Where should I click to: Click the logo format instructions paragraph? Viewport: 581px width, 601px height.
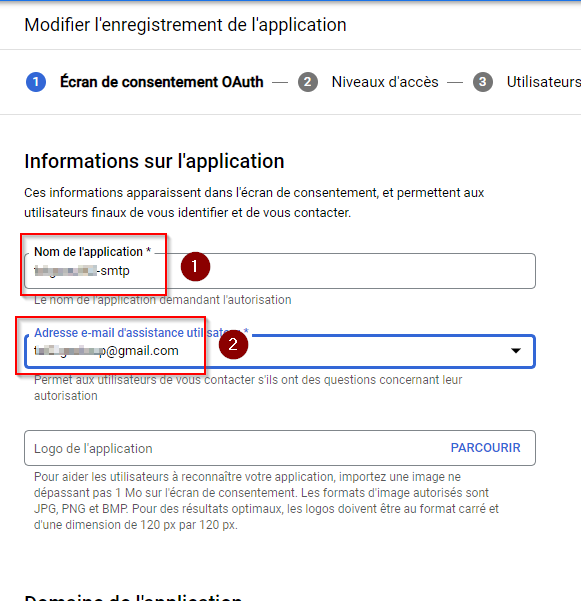click(266, 501)
